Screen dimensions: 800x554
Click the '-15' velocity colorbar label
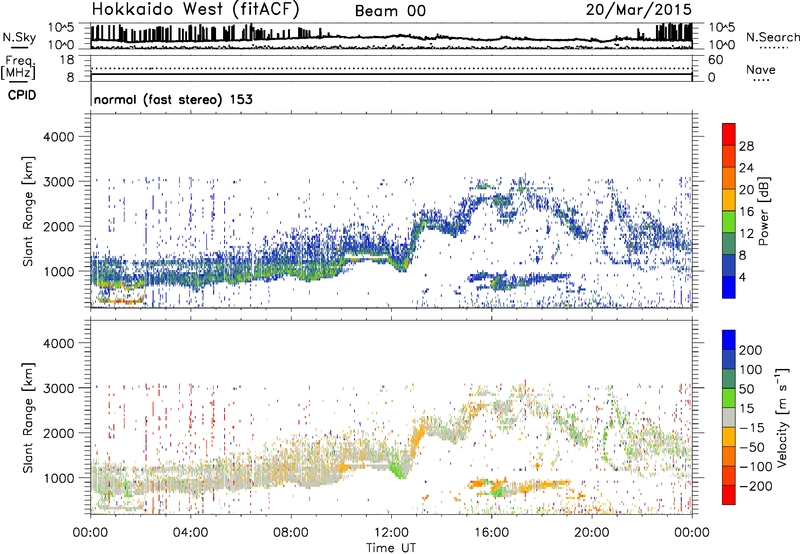click(x=752, y=428)
